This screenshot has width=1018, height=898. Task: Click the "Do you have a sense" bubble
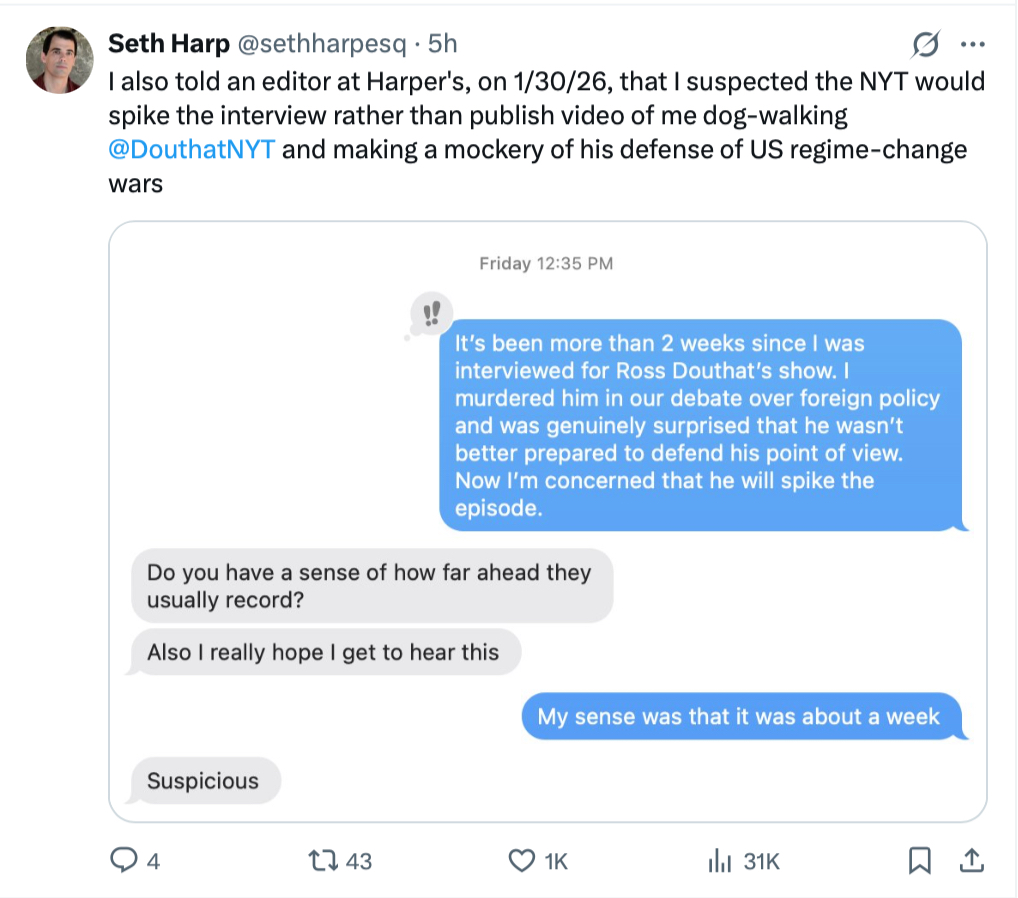click(x=370, y=586)
